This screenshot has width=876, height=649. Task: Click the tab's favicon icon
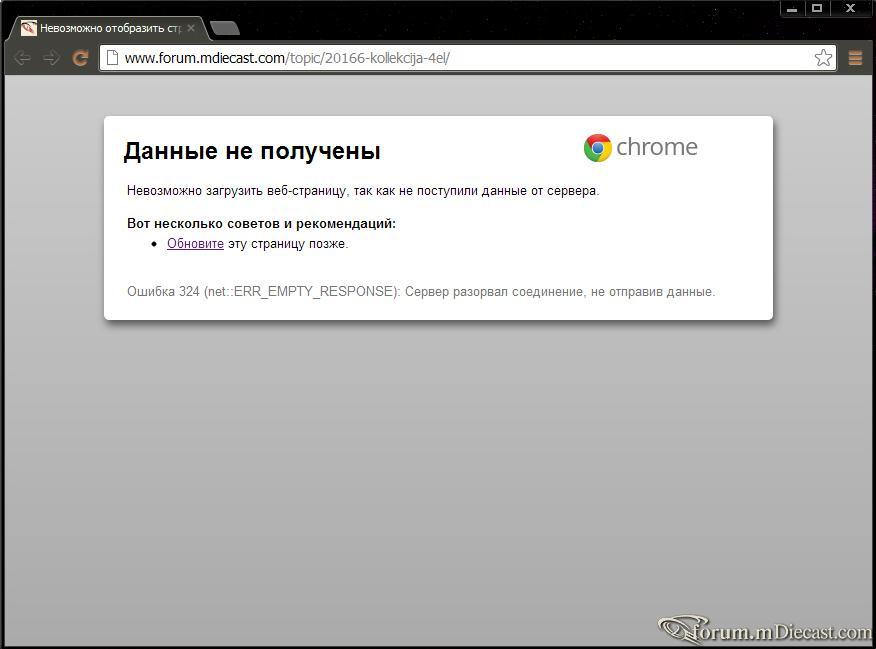pos(28,28)
